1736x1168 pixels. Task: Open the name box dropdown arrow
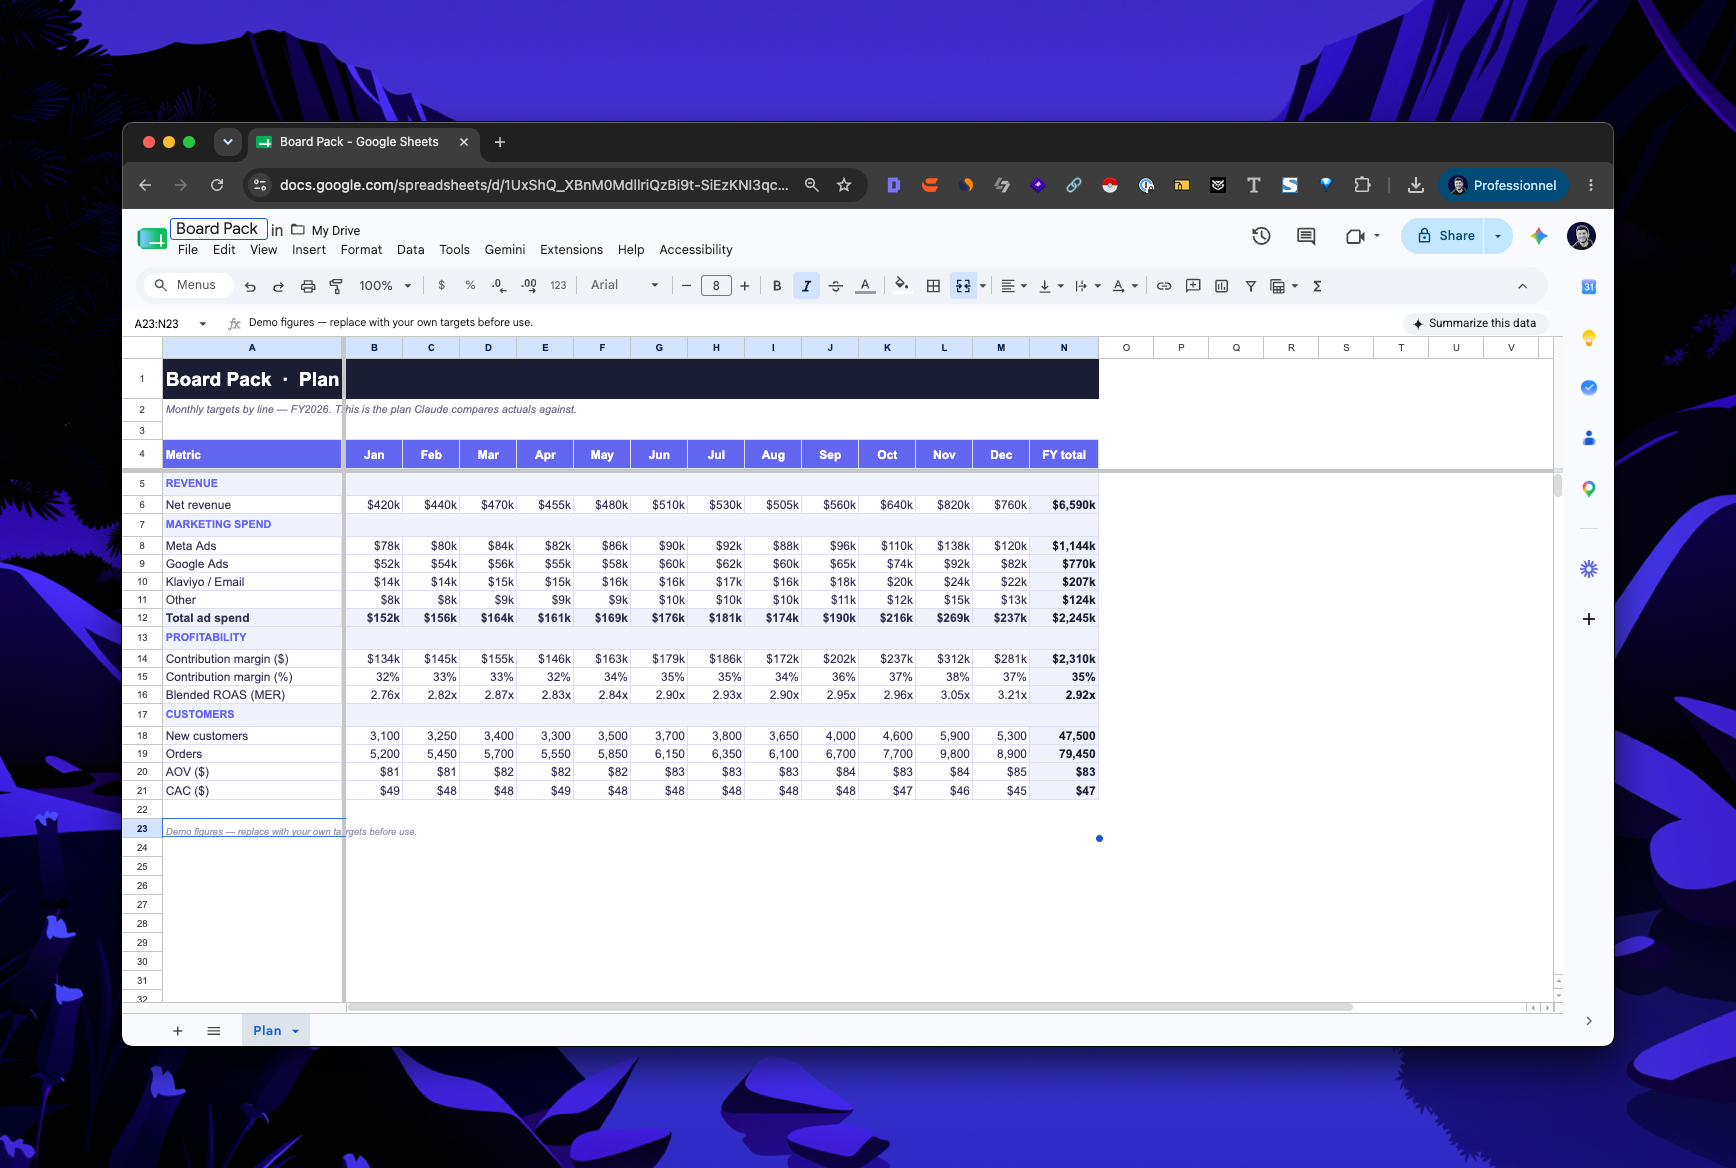[x=203, y=324]
